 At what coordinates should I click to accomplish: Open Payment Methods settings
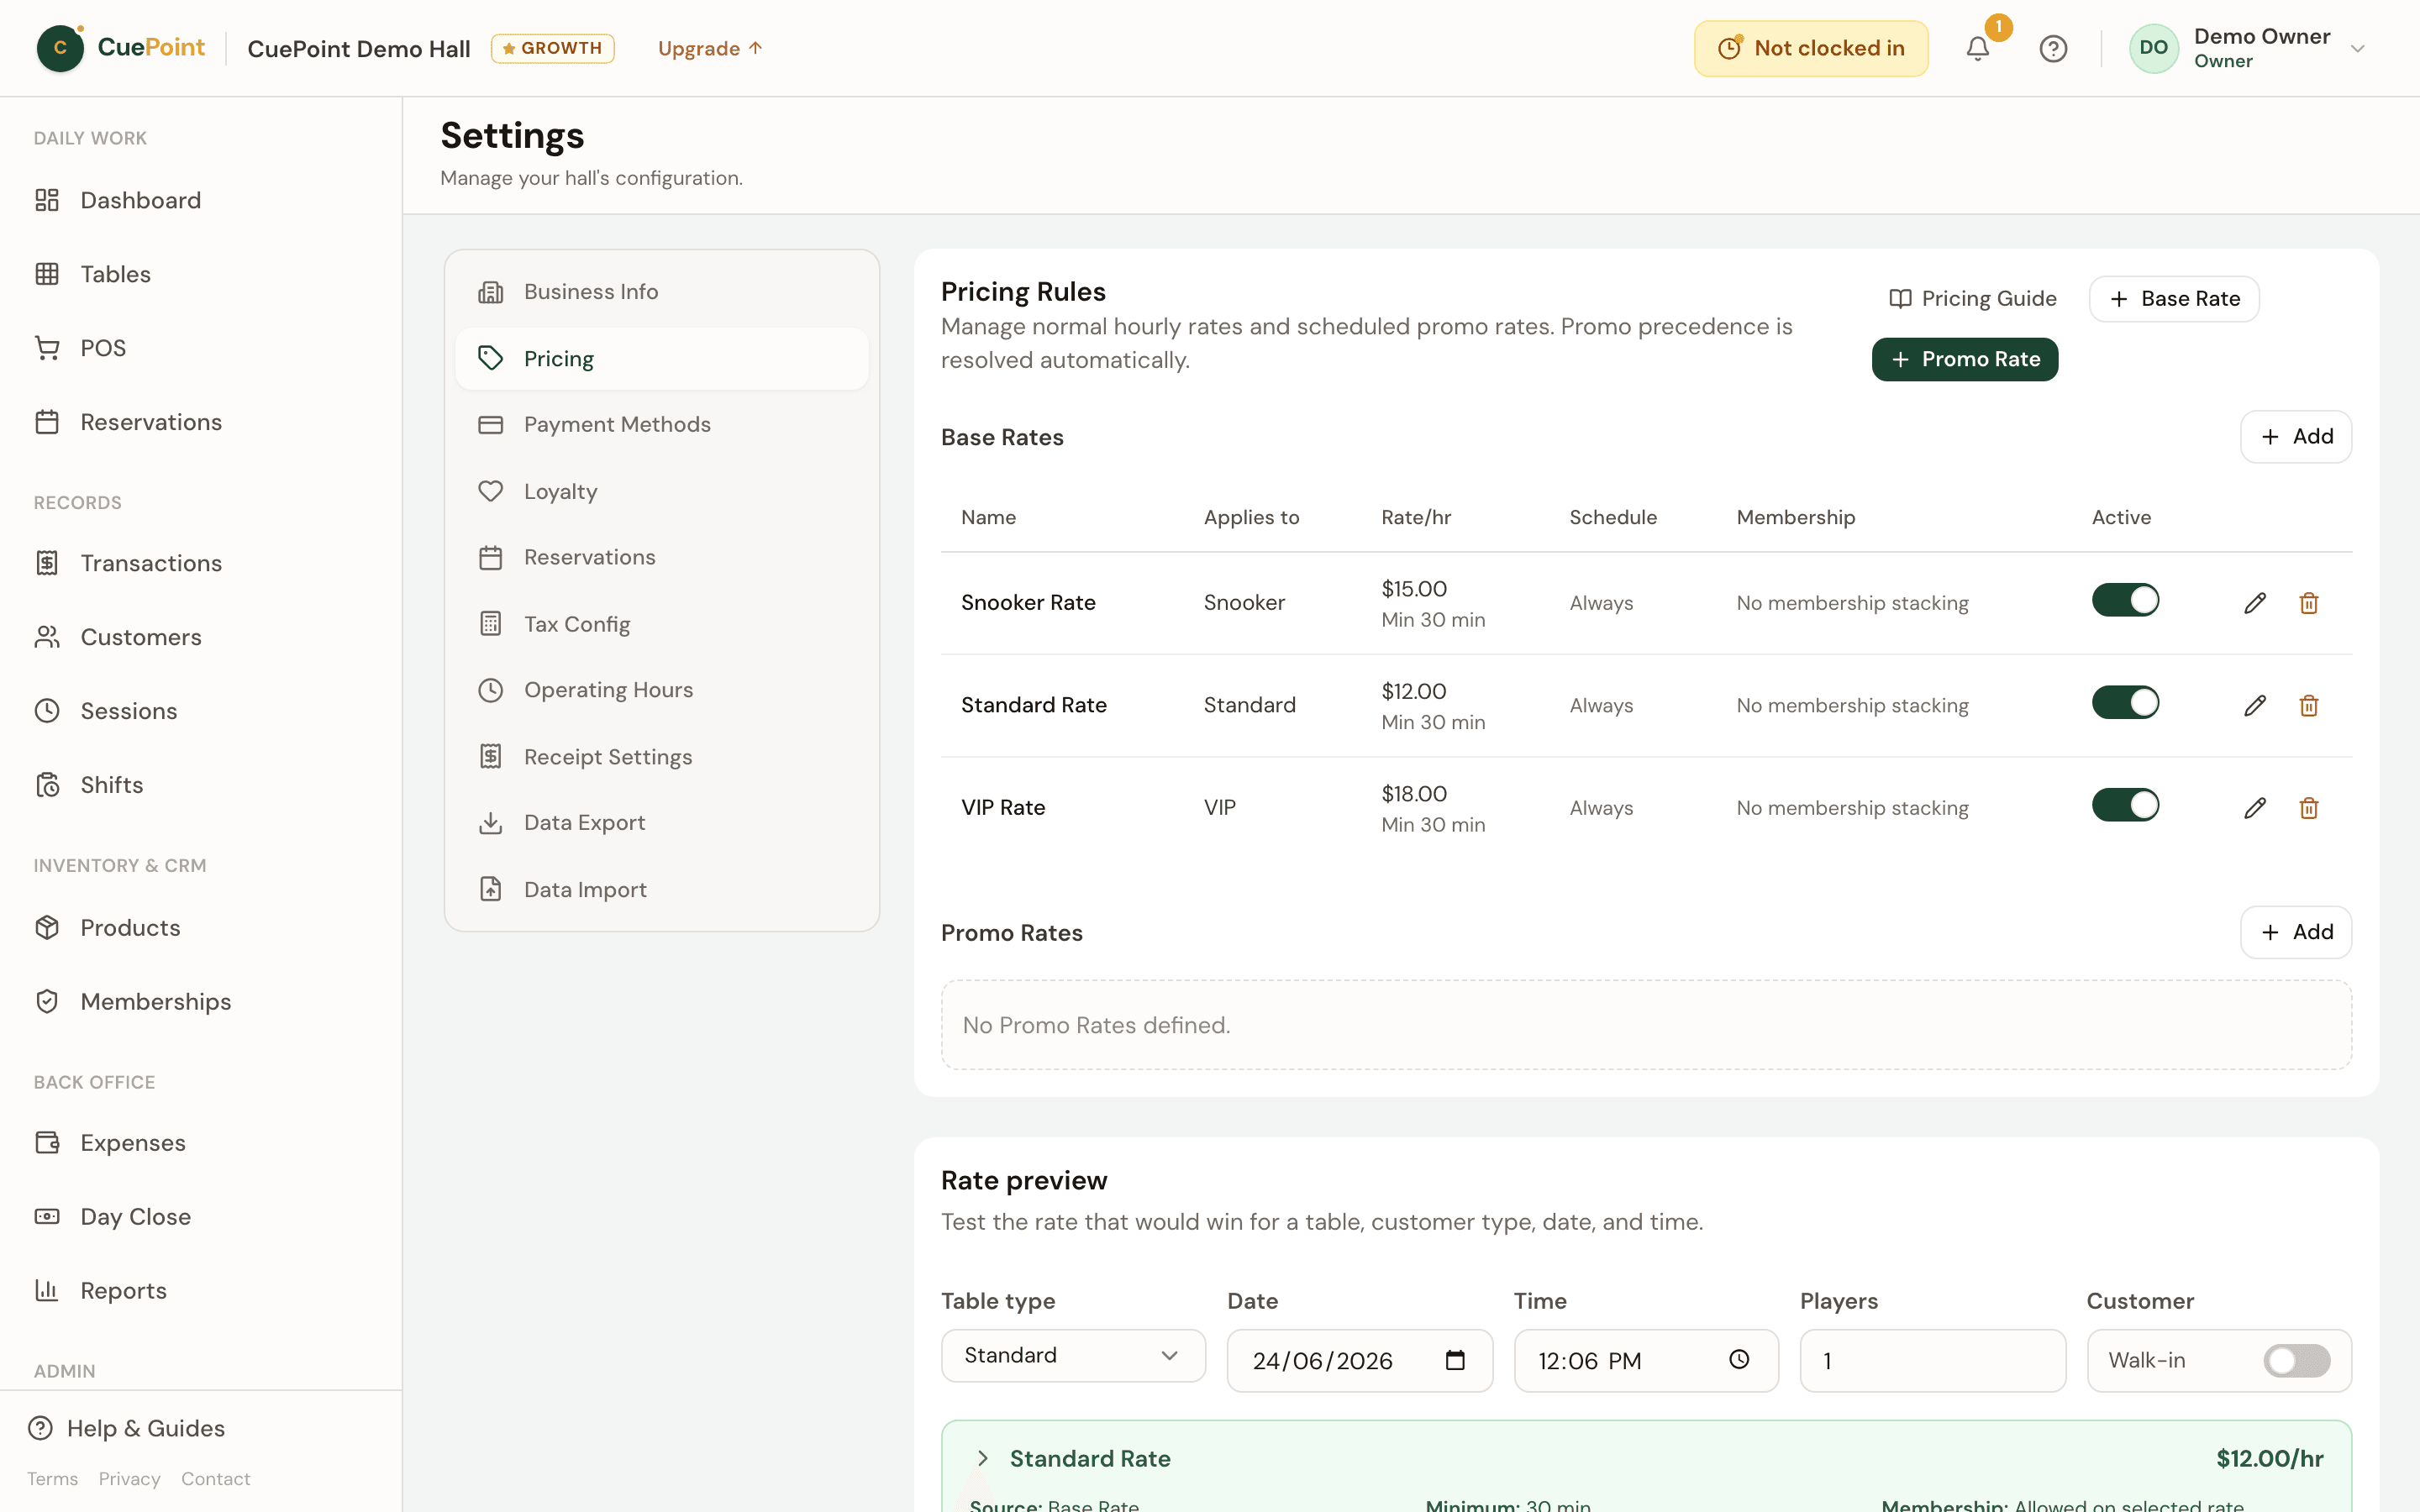click(662, 425)
